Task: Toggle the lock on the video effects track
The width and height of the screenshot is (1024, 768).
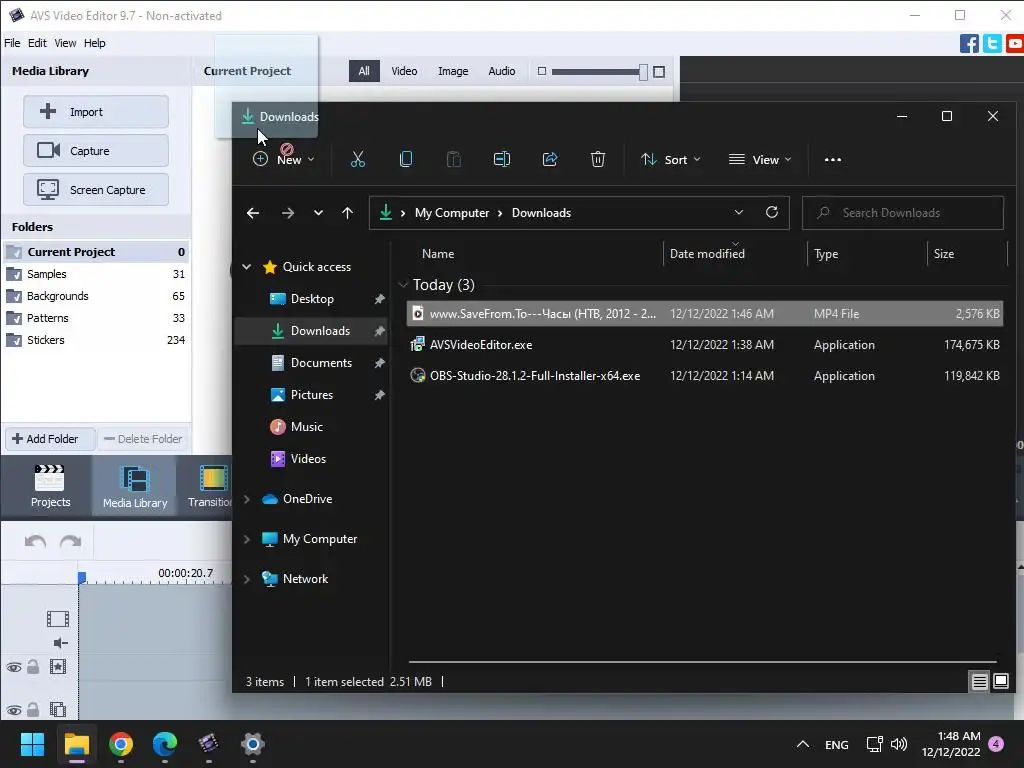Action: [33, 667]
